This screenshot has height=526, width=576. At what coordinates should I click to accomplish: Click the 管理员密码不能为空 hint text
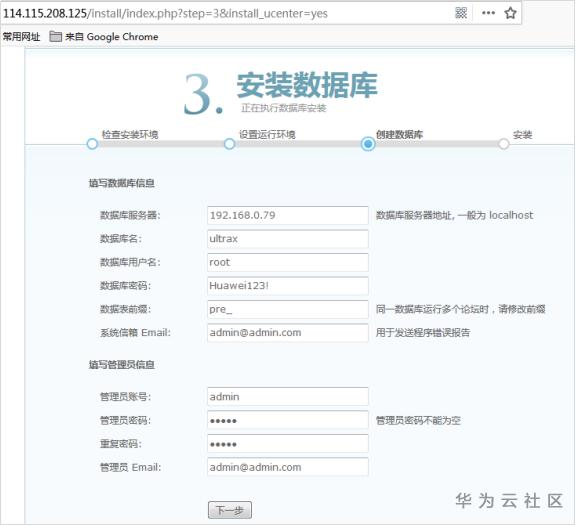coord(418,420)
